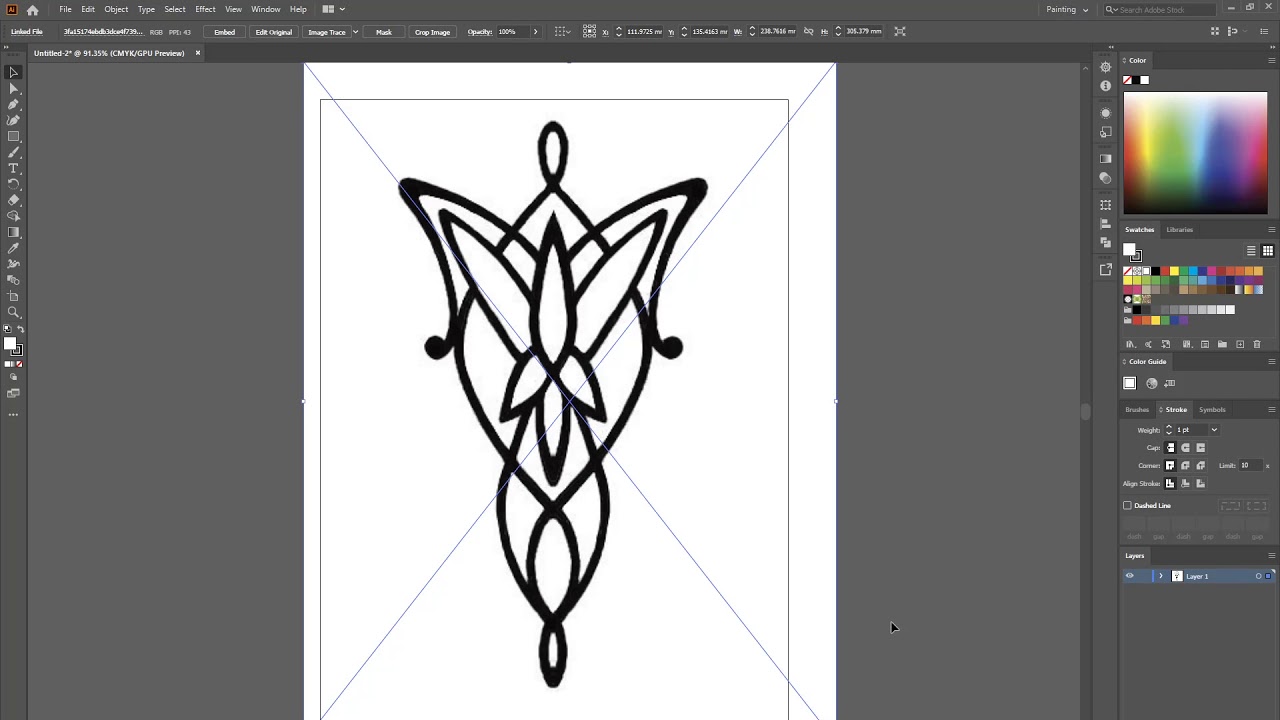Image resolution: width=1280 pixels, height=720 pixels.
Task: Open the Window menu
Action: [x=265, y=9]
